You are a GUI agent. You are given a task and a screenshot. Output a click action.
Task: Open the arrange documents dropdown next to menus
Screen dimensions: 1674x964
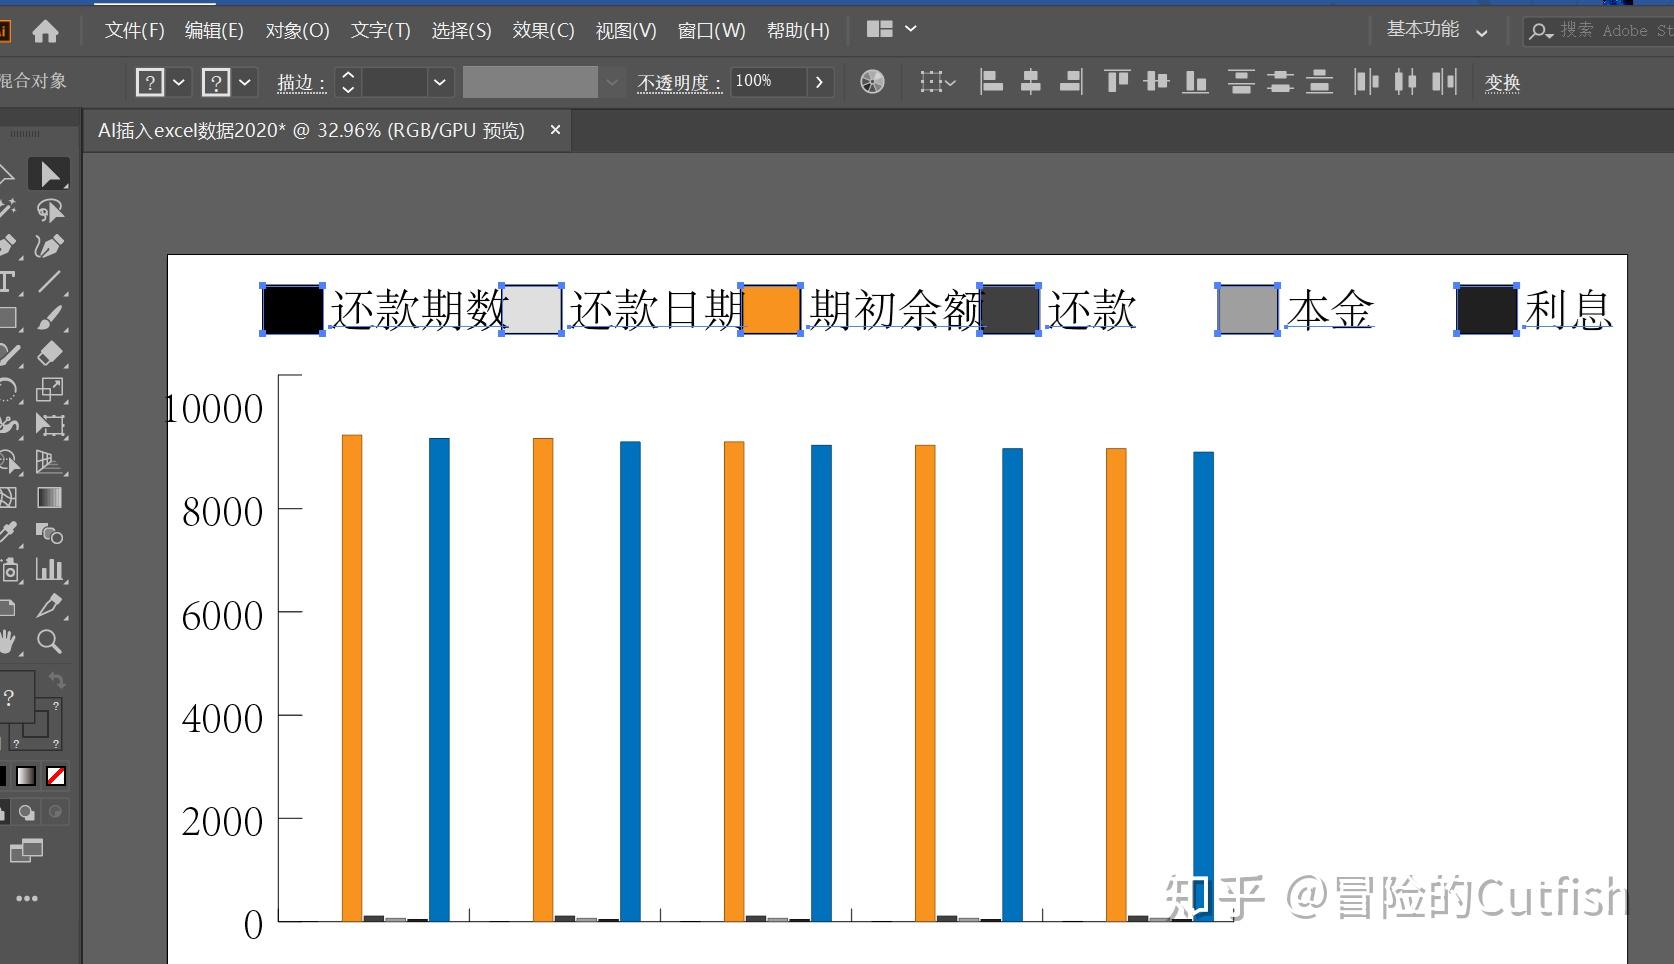pyautogui.click(x=890, y=29)
